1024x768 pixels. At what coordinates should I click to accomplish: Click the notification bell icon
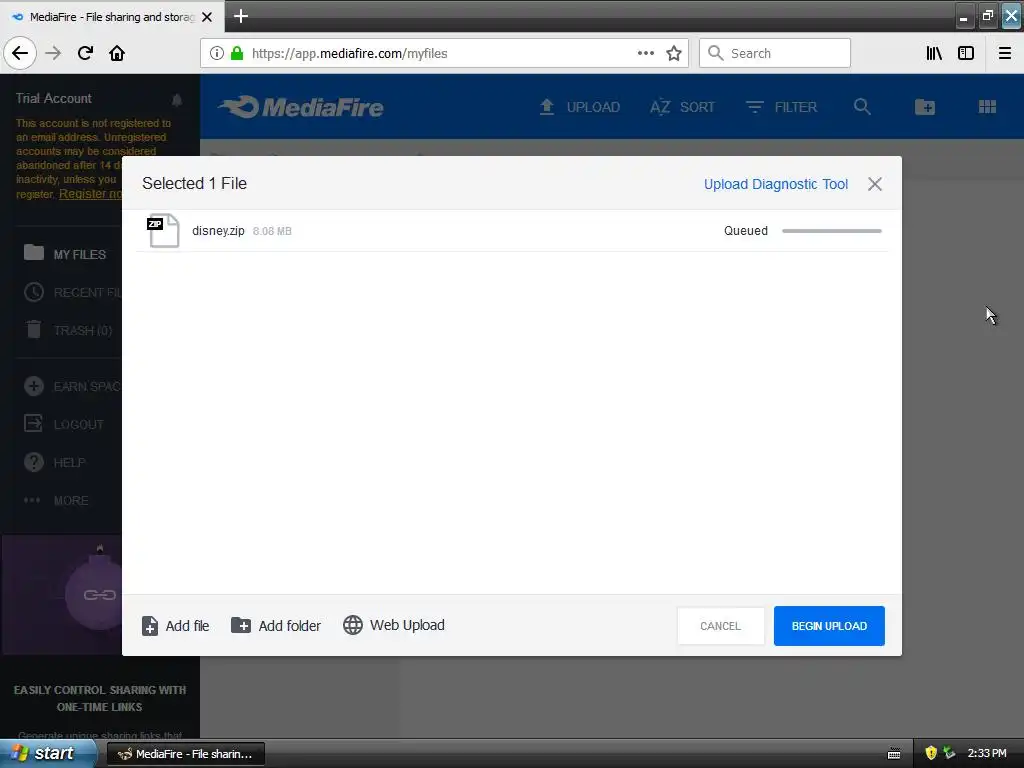(177, 99)
